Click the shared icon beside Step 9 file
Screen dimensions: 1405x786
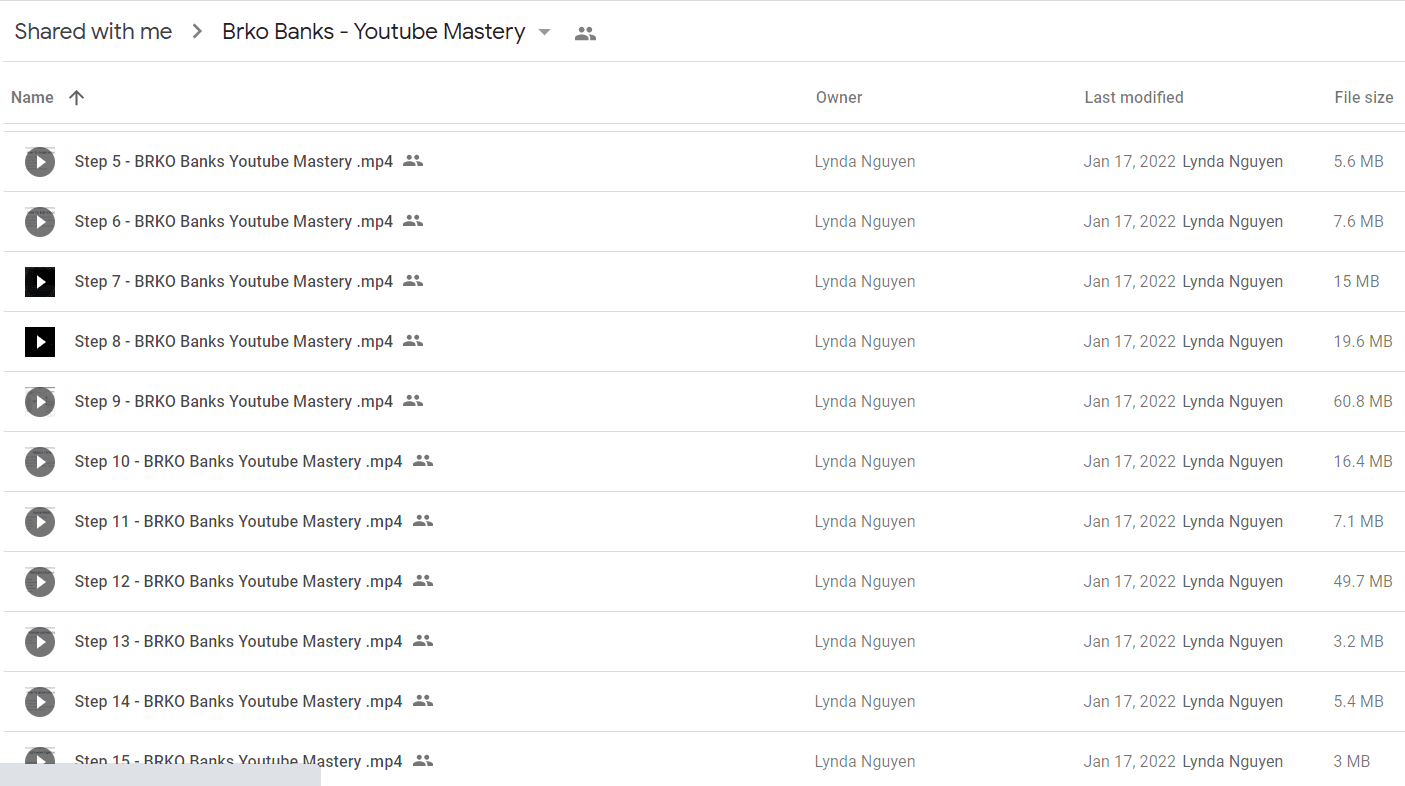click(413, 400)
